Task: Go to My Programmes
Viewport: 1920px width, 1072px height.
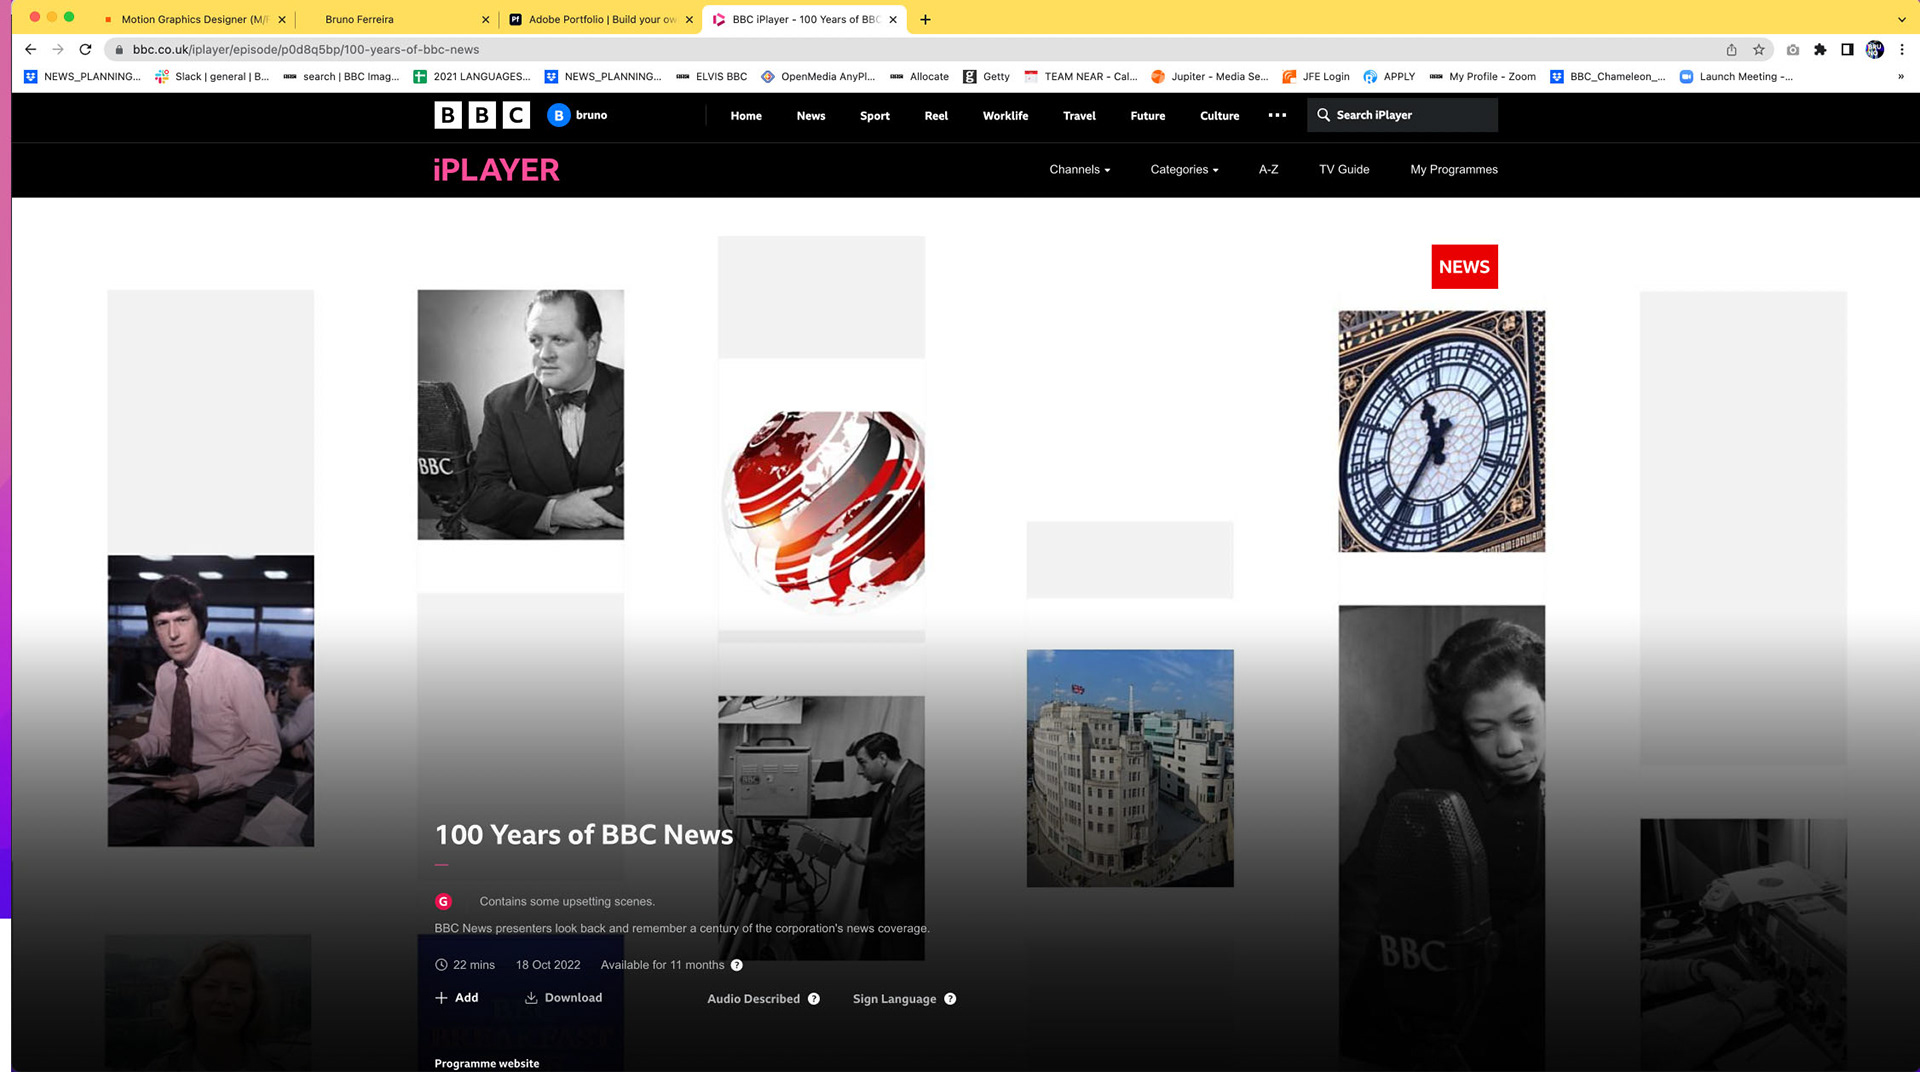Action: (1454, 170)
